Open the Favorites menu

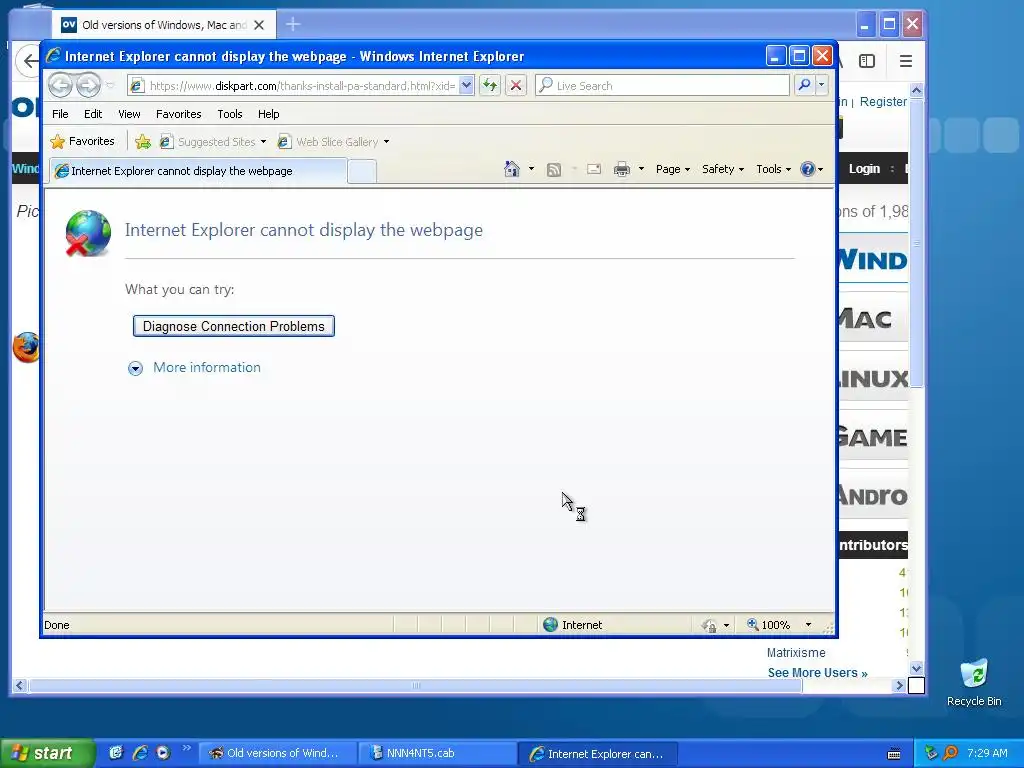(x=178, y=114)
